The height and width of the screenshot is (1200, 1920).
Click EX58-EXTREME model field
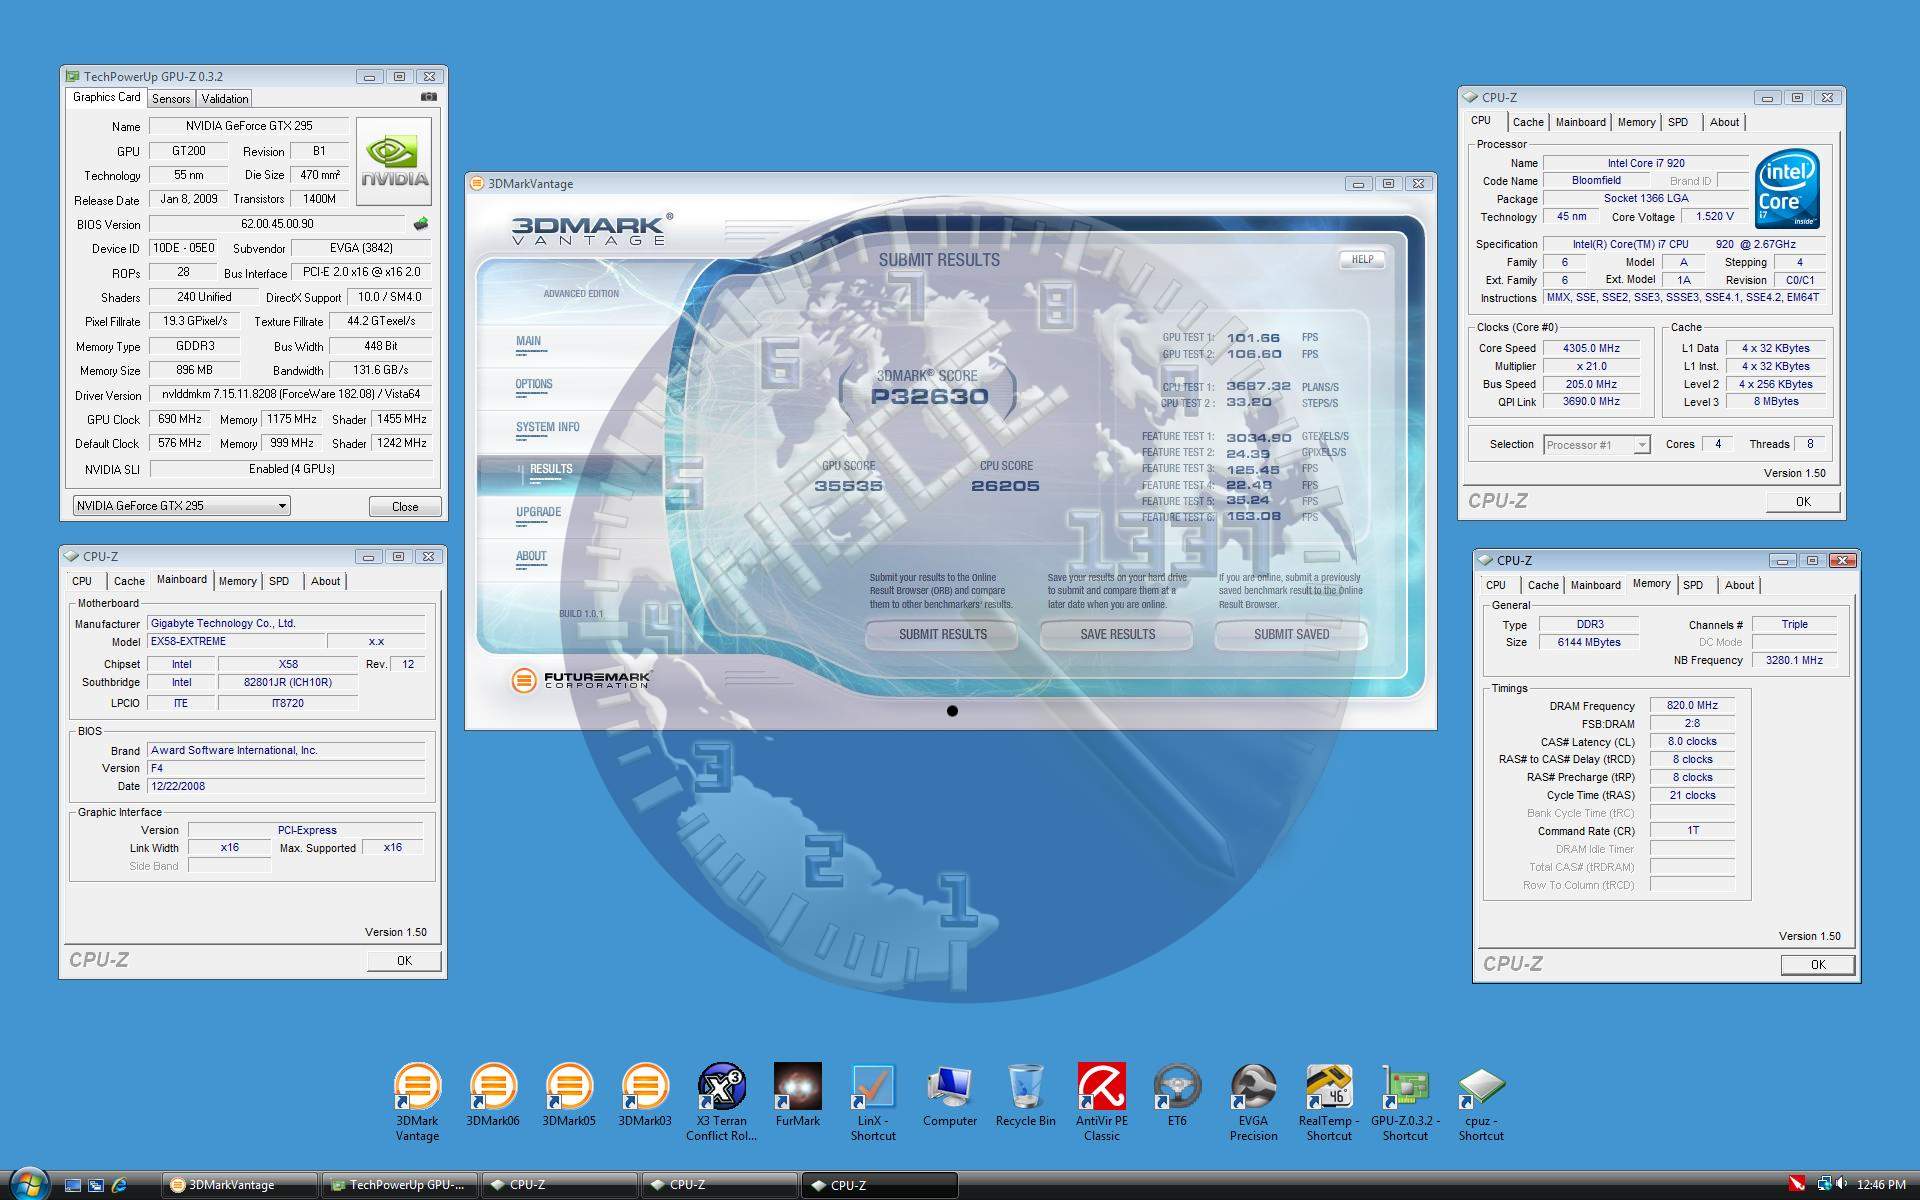236,642
